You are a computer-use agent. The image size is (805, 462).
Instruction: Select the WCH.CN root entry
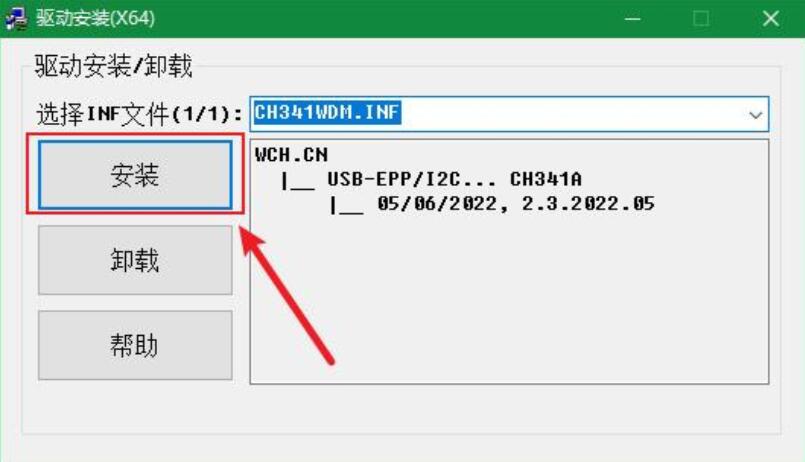[291, 155]
